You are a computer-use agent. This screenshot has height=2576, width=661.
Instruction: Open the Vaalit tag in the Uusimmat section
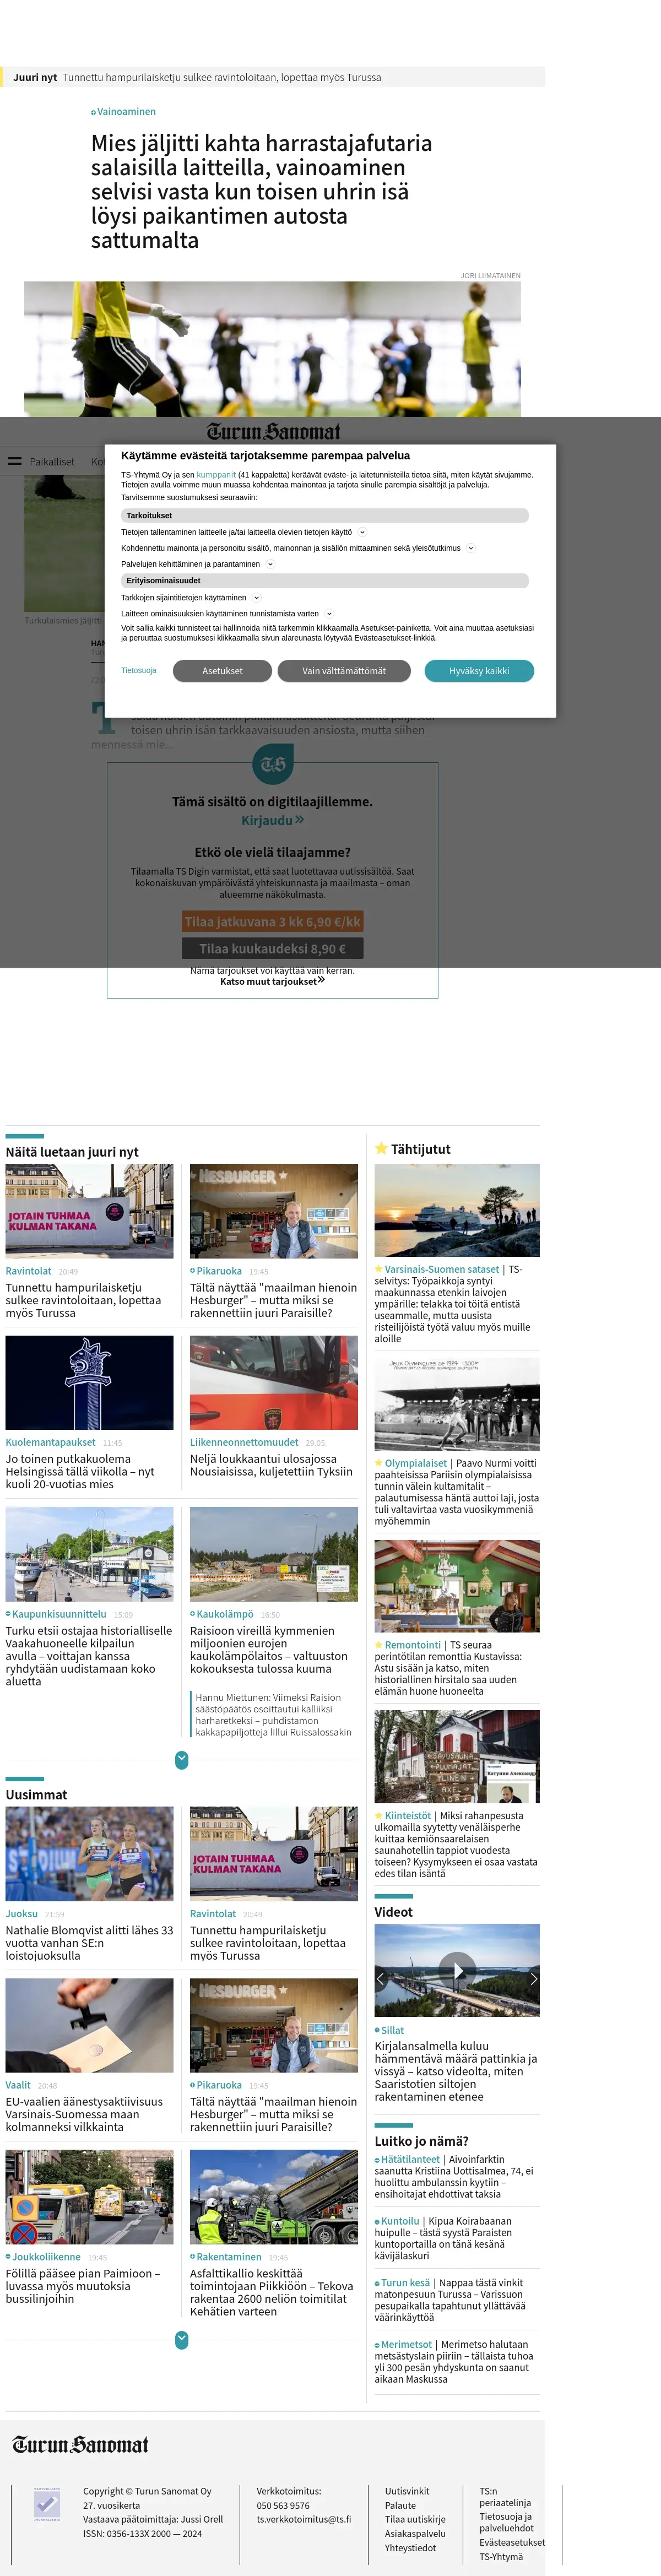[18, 2085]
